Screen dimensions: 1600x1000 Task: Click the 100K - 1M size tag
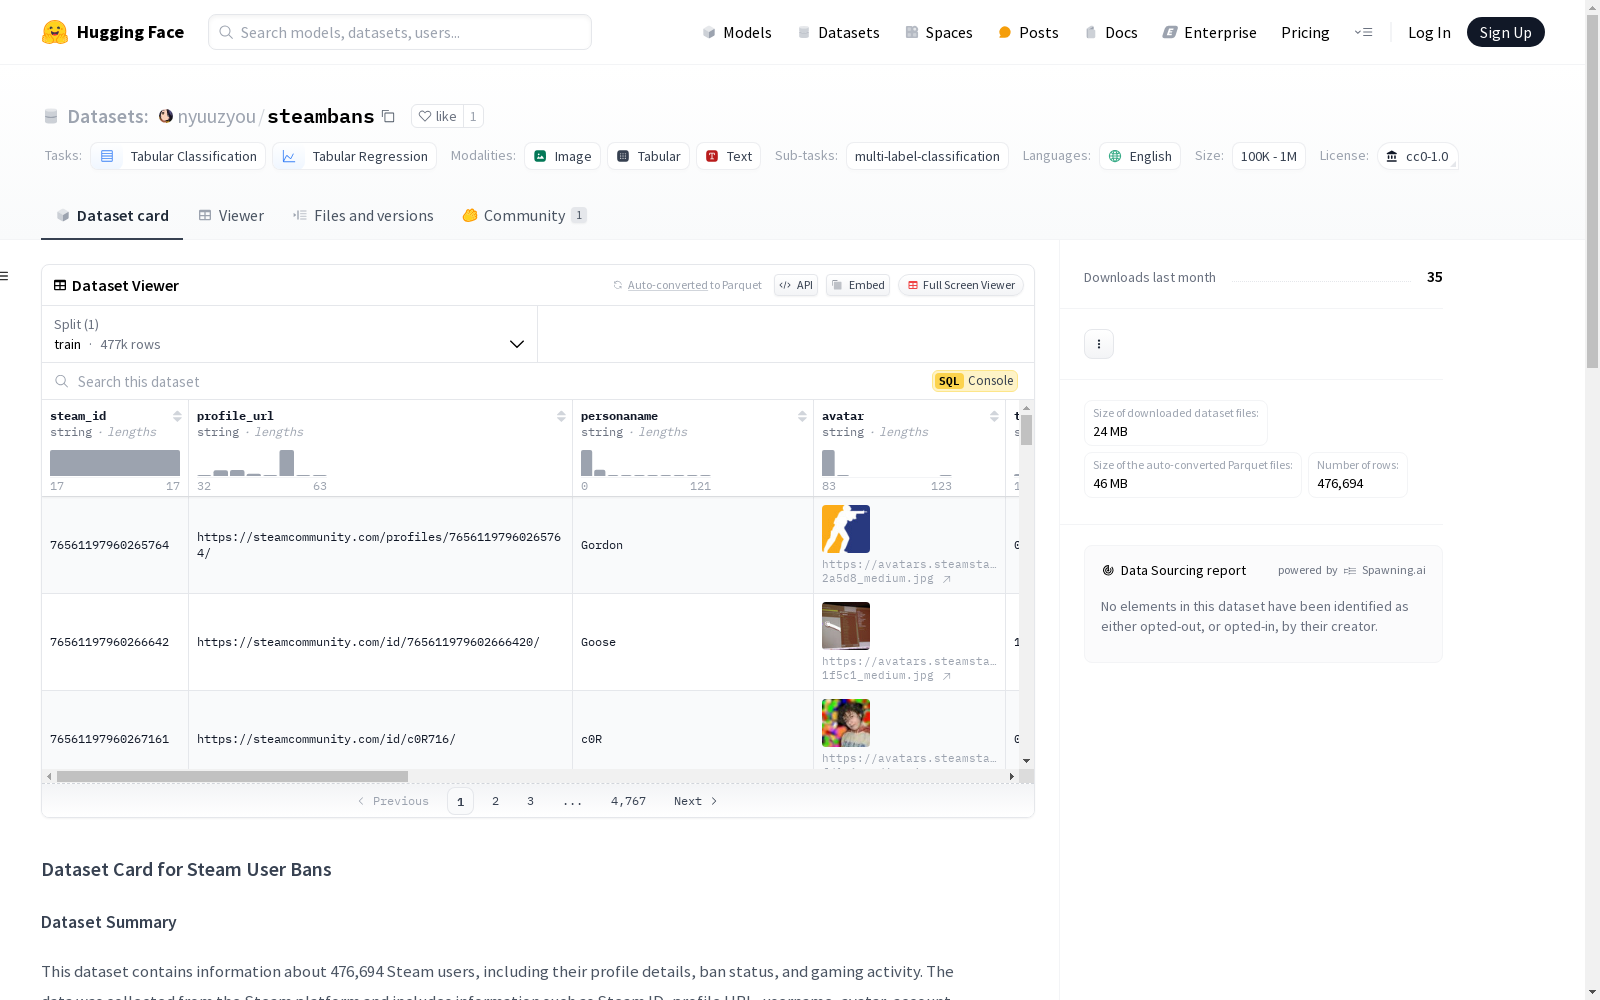(1268, 156)
